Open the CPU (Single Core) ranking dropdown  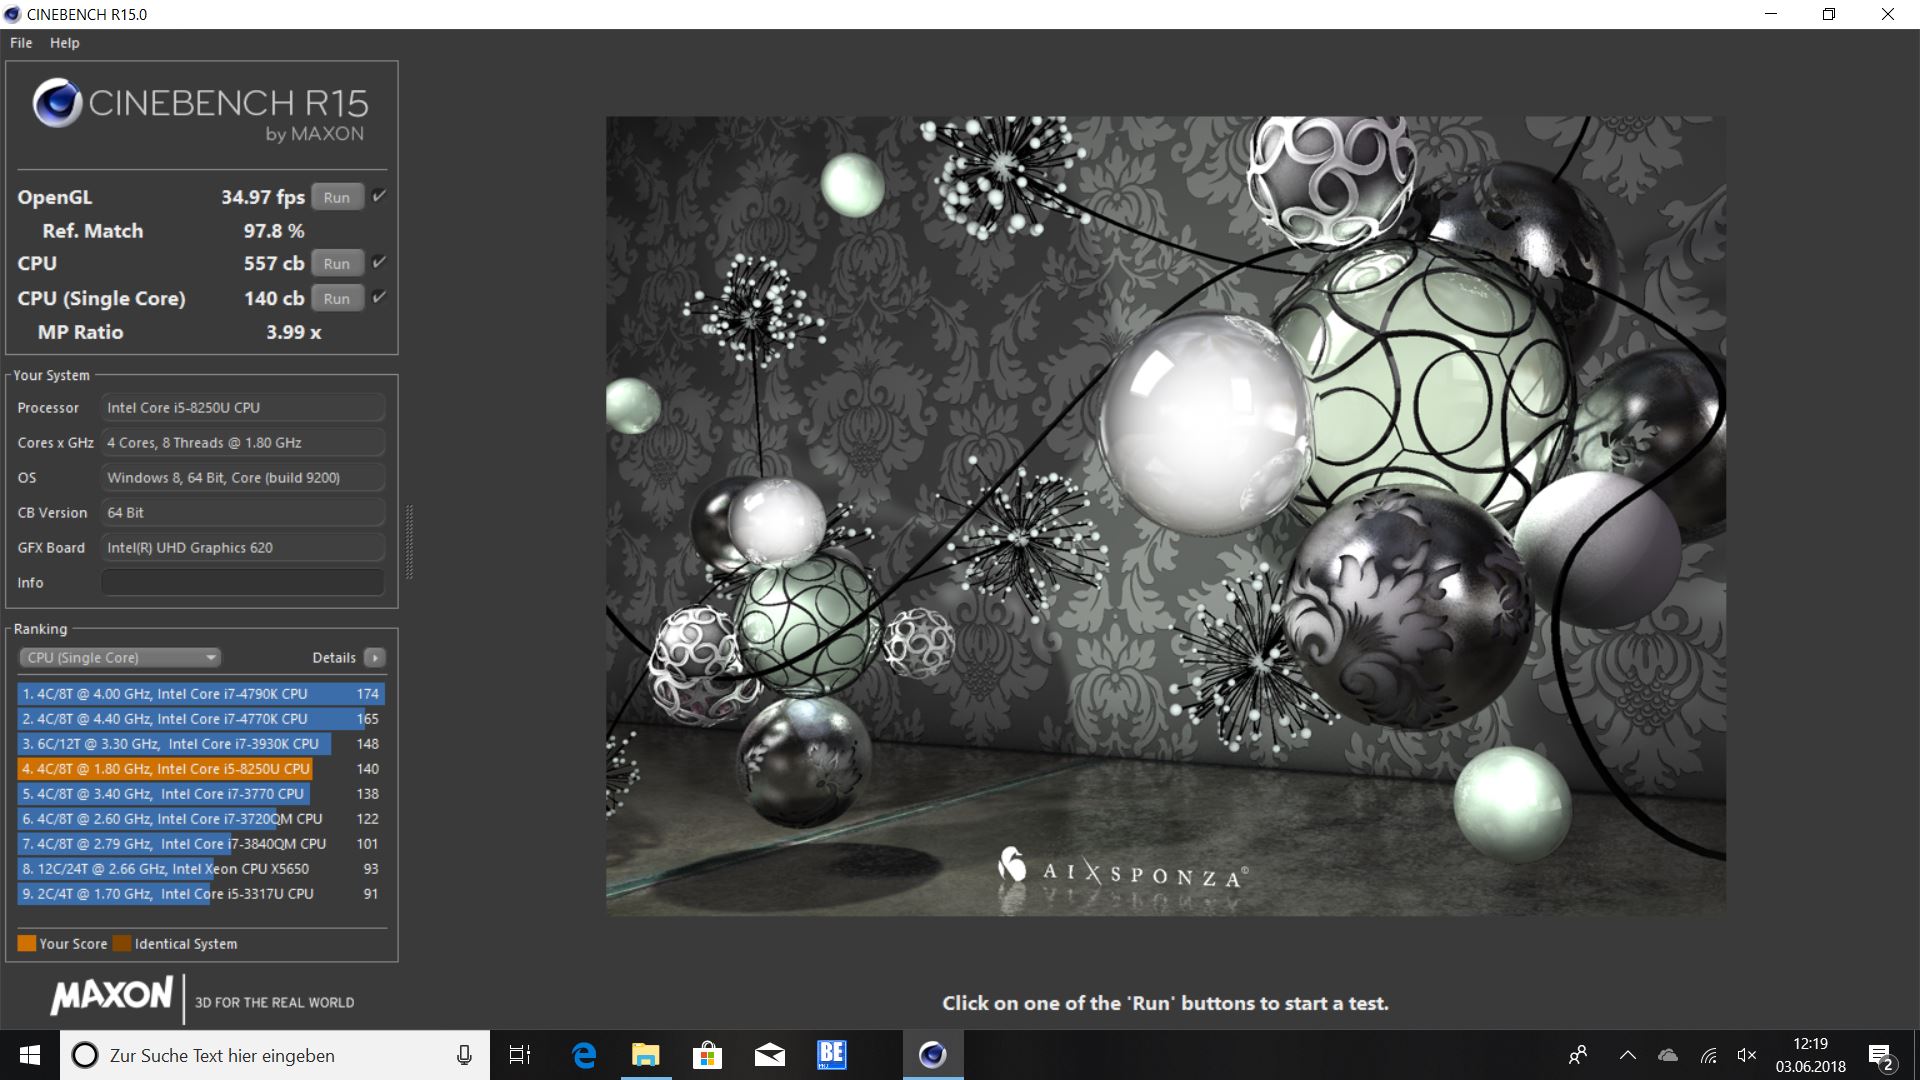pos(120,657)
